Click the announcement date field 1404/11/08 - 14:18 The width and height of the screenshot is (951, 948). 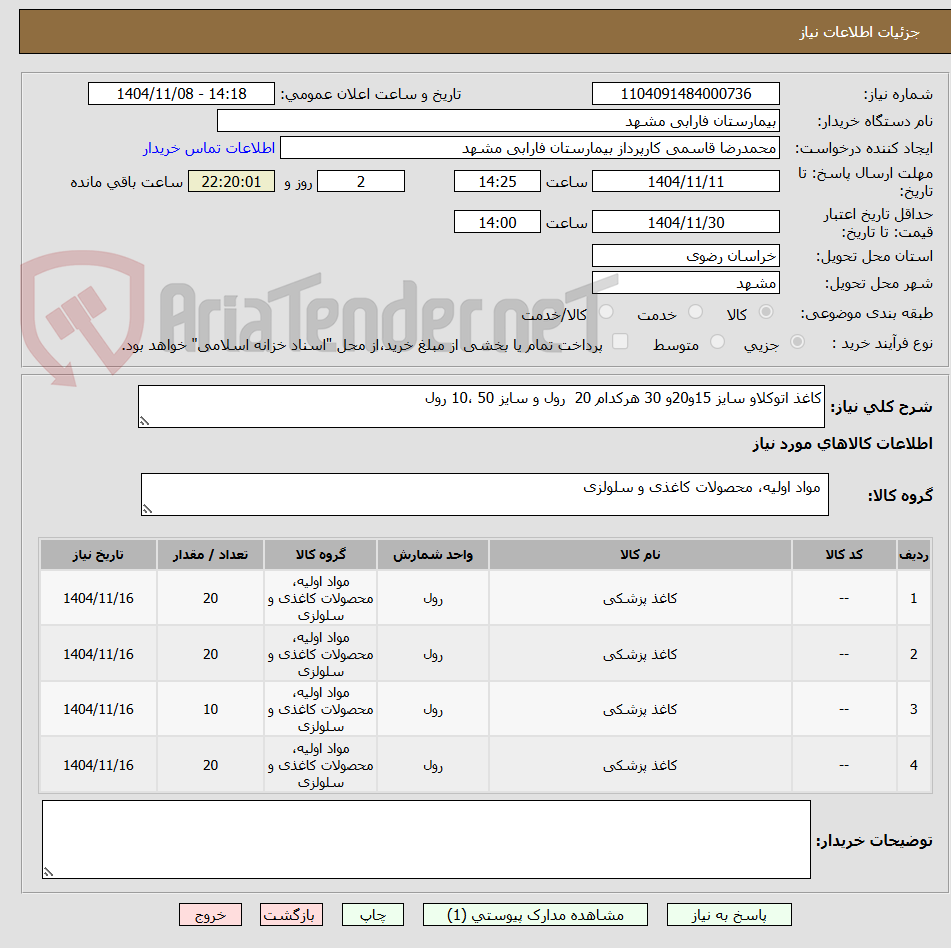click(x=181, y=94)
